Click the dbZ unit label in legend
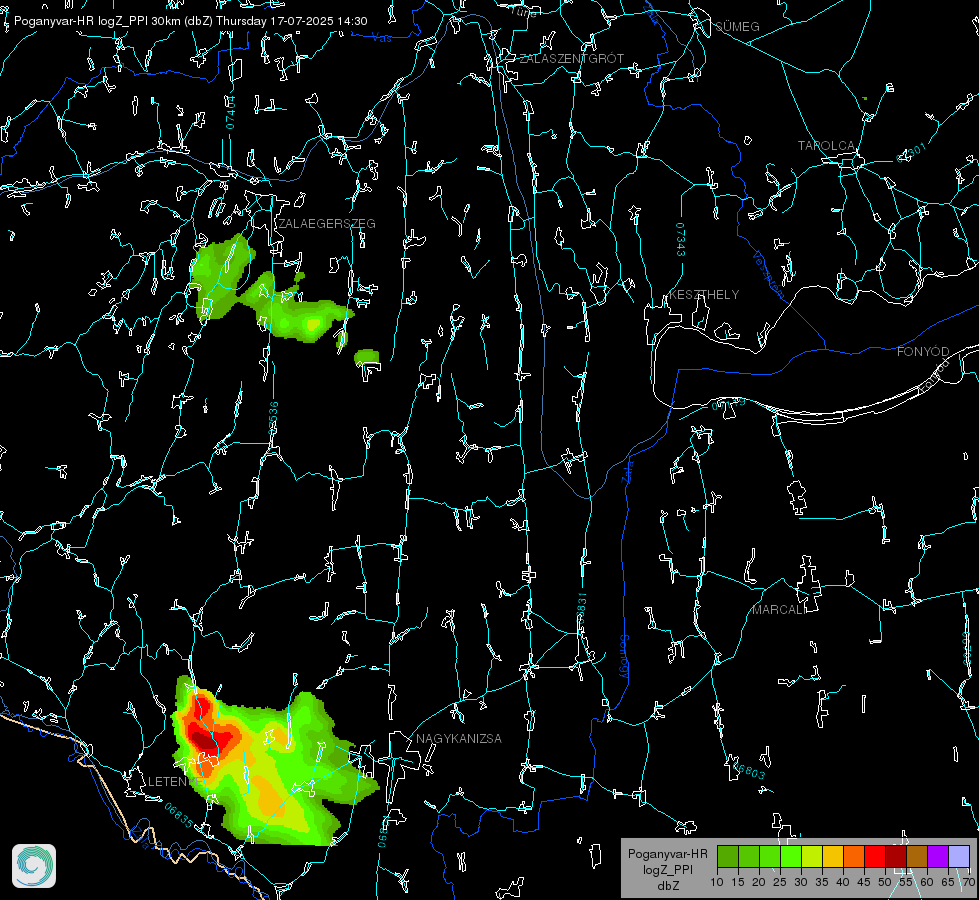Image resolution: width=979 pixels, height=900 pixels. coord(667,886)
